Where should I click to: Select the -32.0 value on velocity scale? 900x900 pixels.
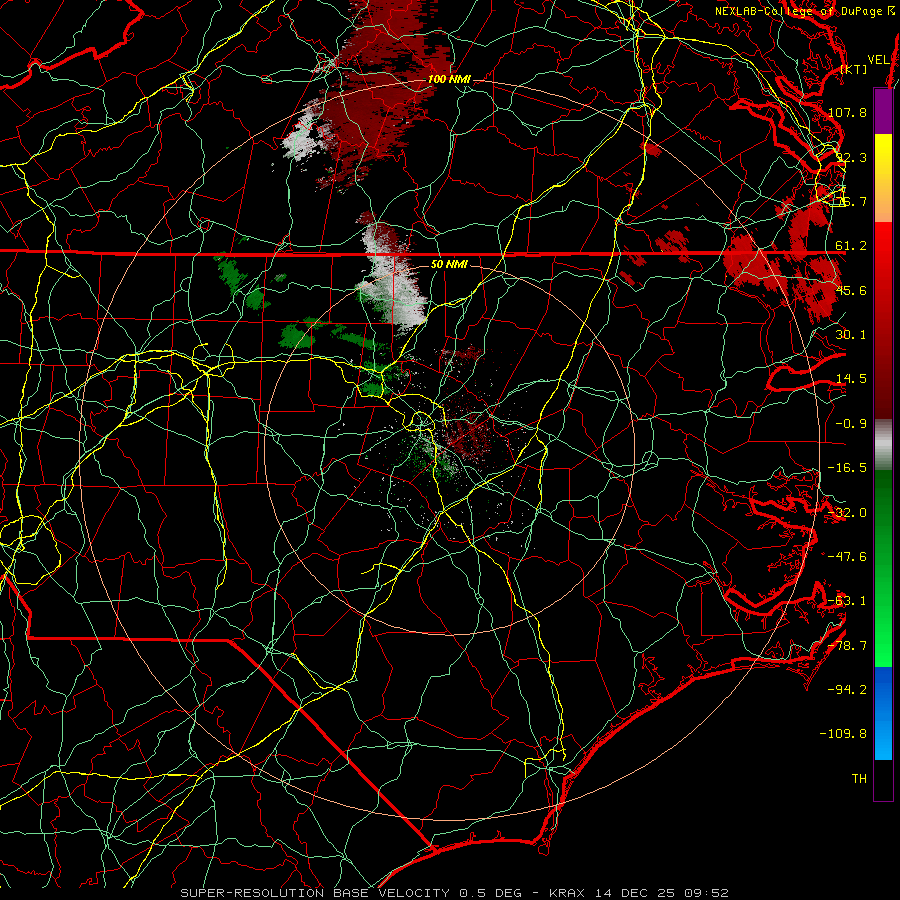[x=847, y=513]
